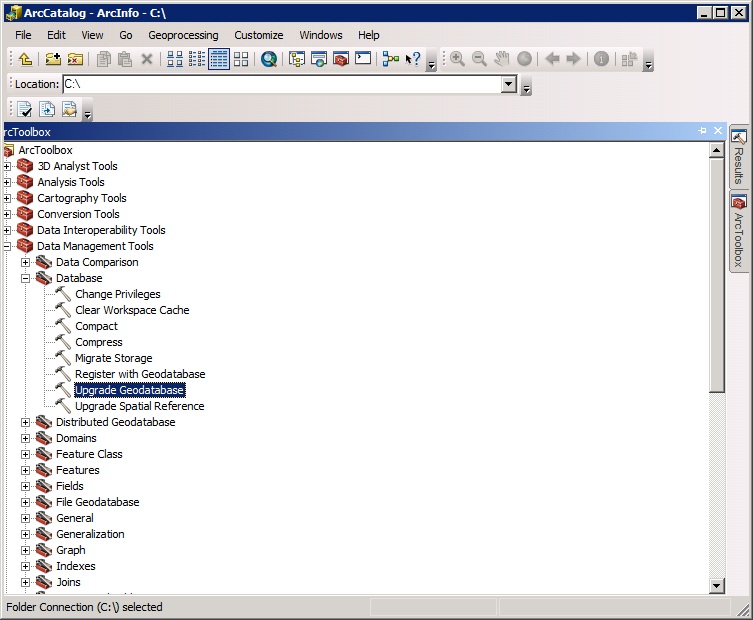Select Register with Geodatabase tool

pyautogui.click(x=140, y=374)
